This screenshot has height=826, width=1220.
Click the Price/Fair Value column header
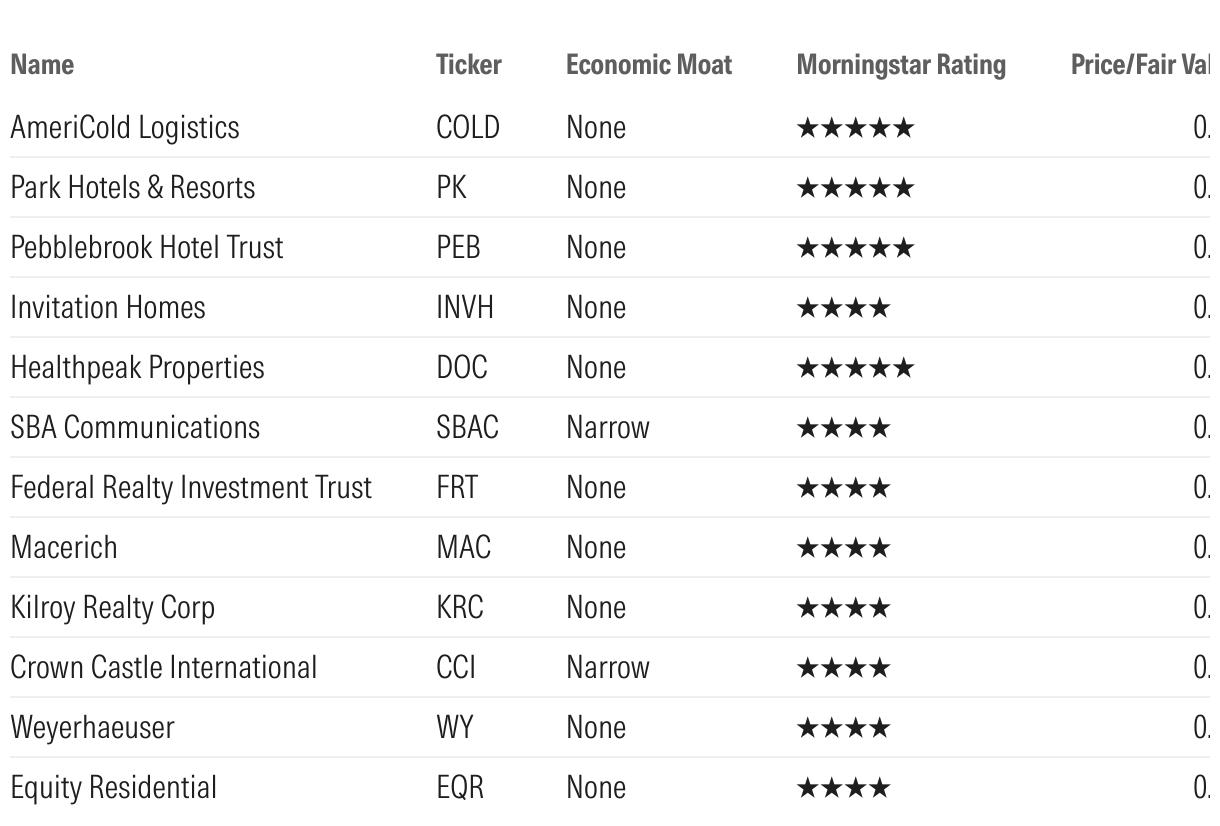click(x=1140, y=65)
